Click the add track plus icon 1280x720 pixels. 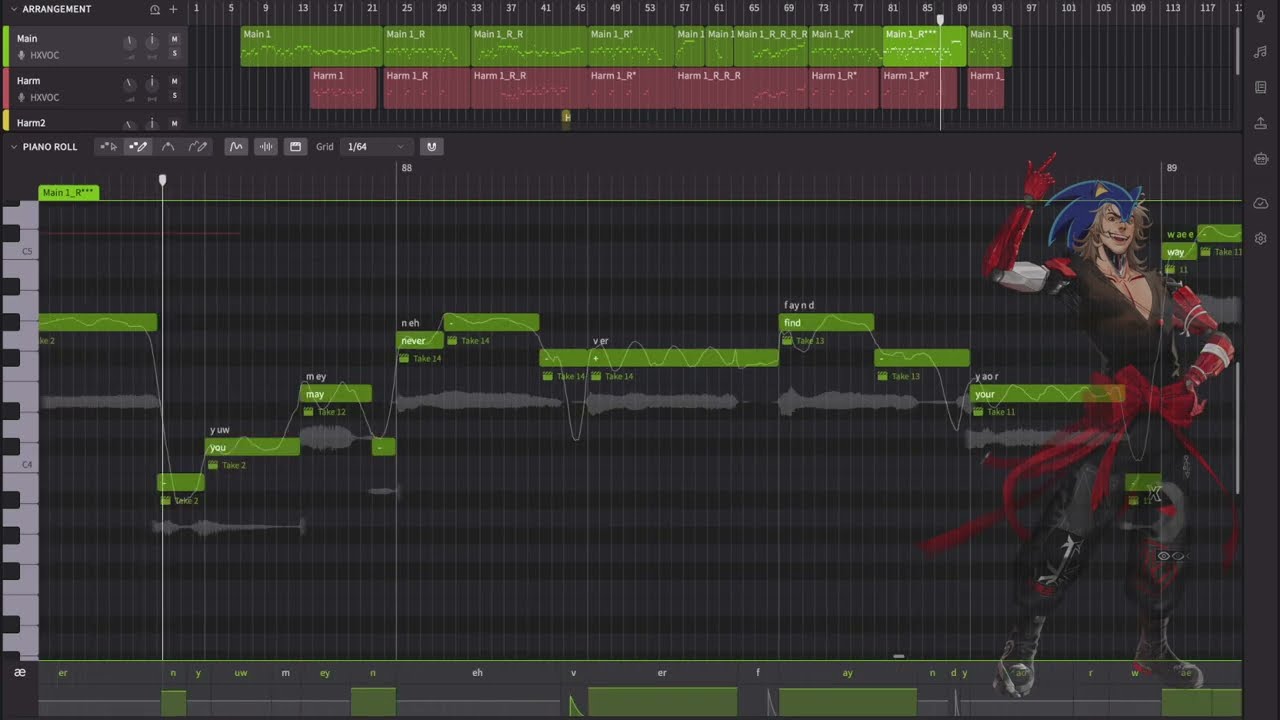tap(173, 9)
